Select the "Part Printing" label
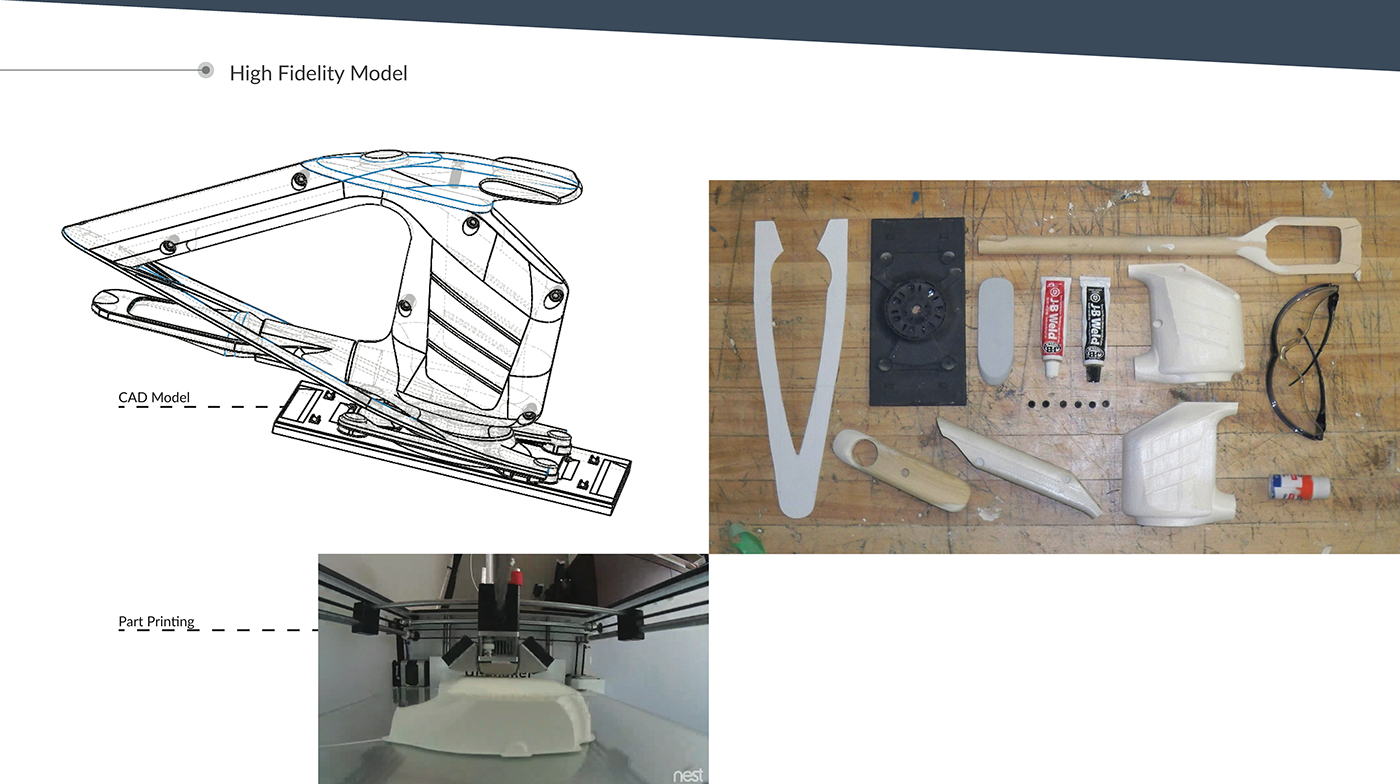This screenshot has width=1400, height=784. pos(156,622)
